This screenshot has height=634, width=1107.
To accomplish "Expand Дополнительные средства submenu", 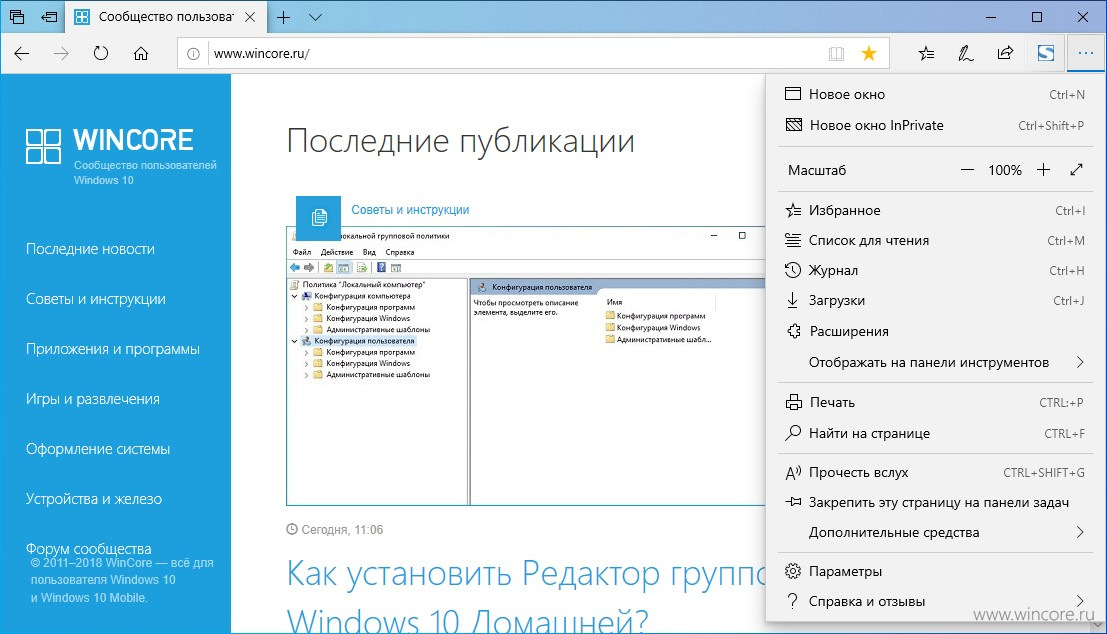I will [x=935, y=532].
